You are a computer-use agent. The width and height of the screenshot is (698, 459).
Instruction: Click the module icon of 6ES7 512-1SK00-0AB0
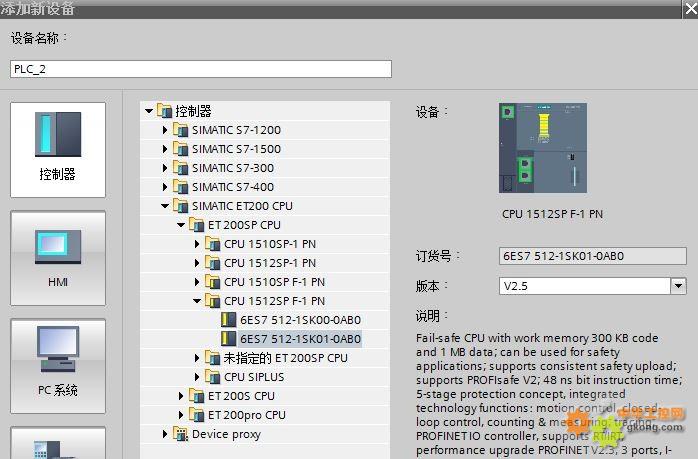[x=228, y=320]
